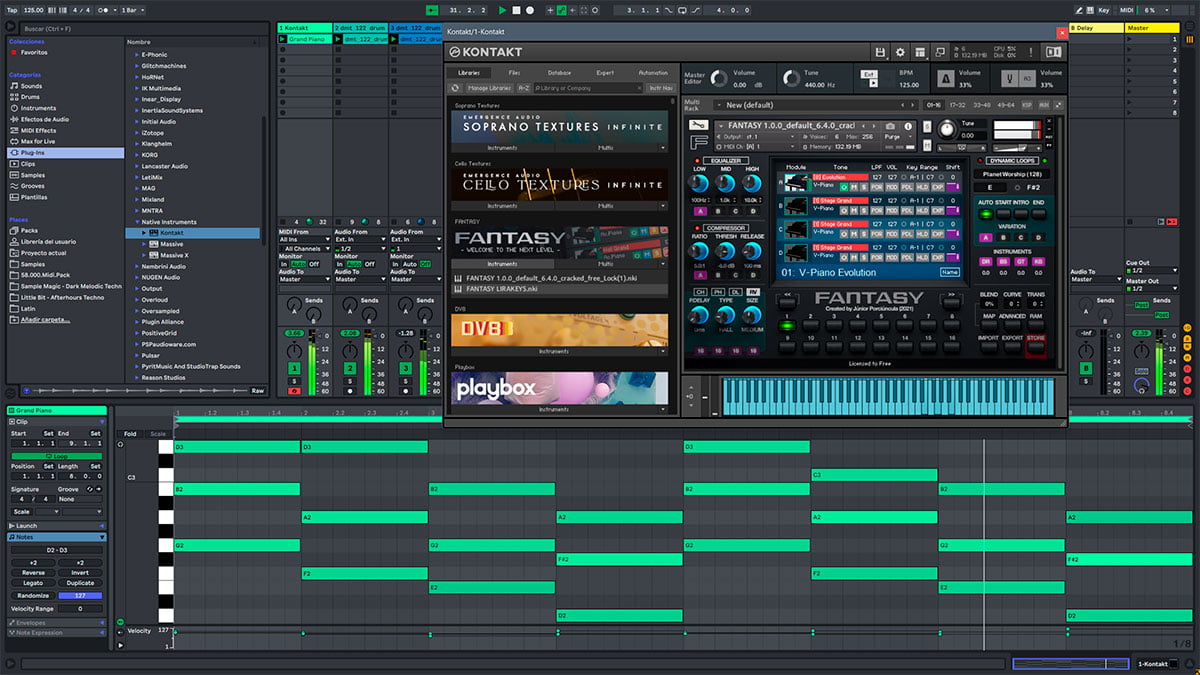Click Ableton Play button in transport
1200x675 pixels.
[x=503, y=9]
